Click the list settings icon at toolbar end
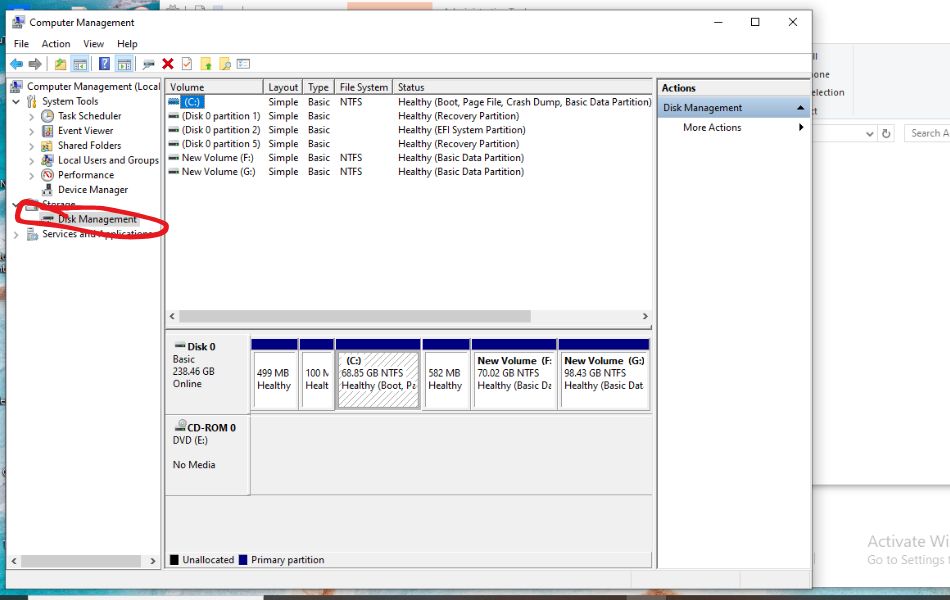950x600 pixels. (244, 64)
